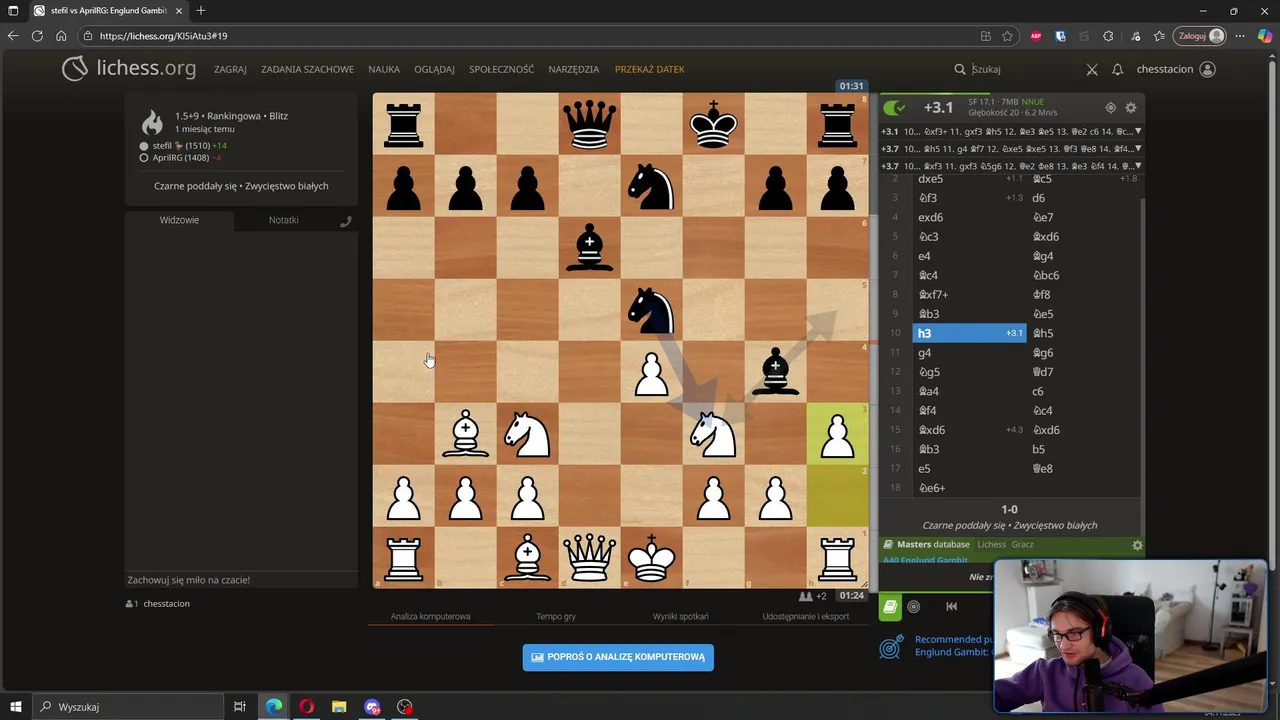The width and height of the screenshot is (1280, 720).
Task: Open chesstacion user menu
Action: (1176, 69)
